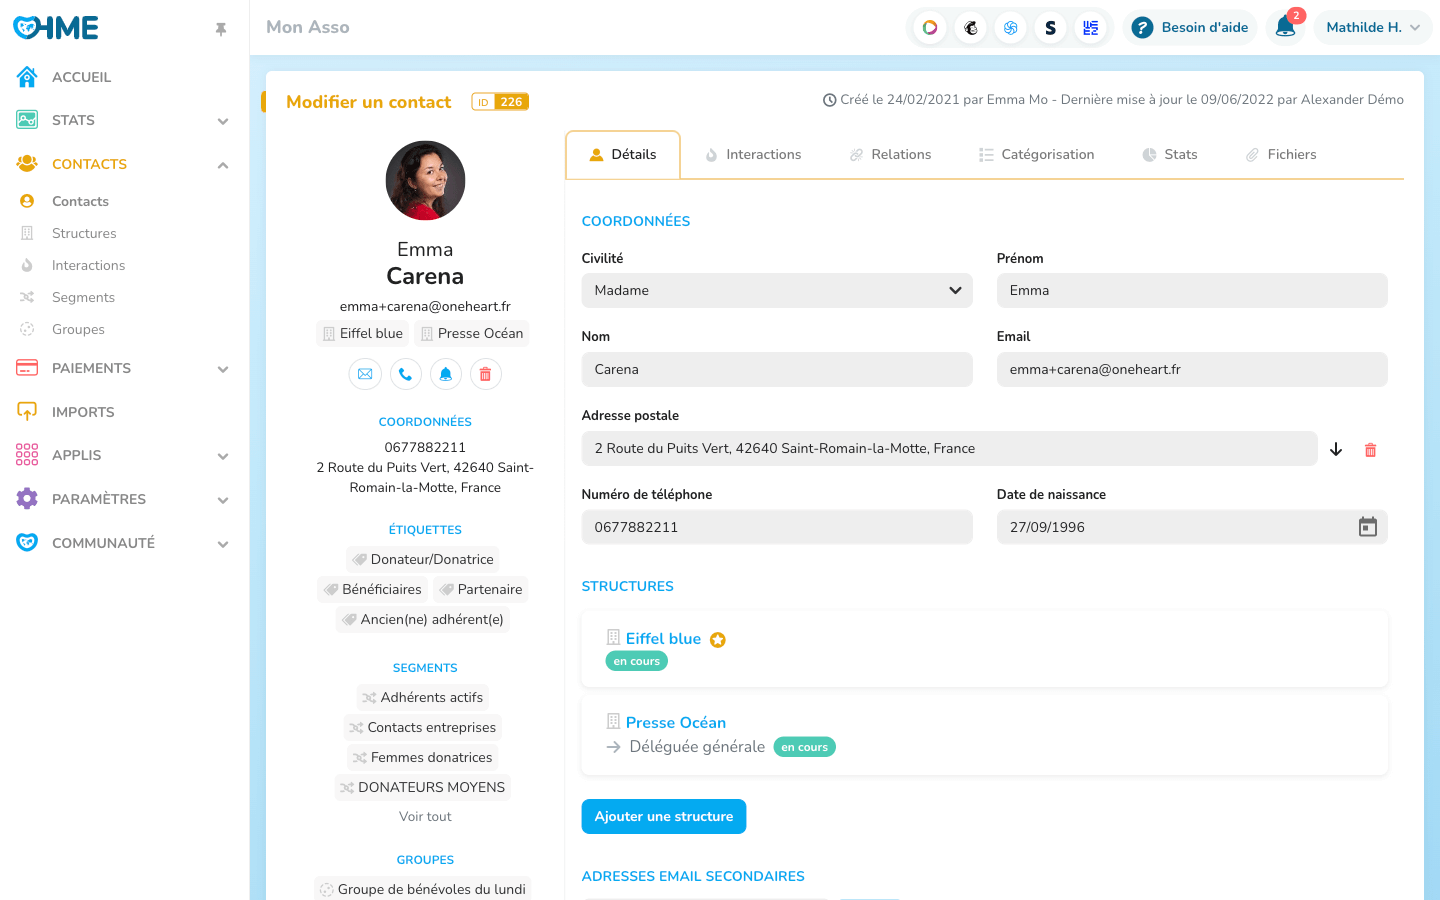1440x900 pixels.
Task: Open the calendar picker for birth date
Action: (1367, 527)
